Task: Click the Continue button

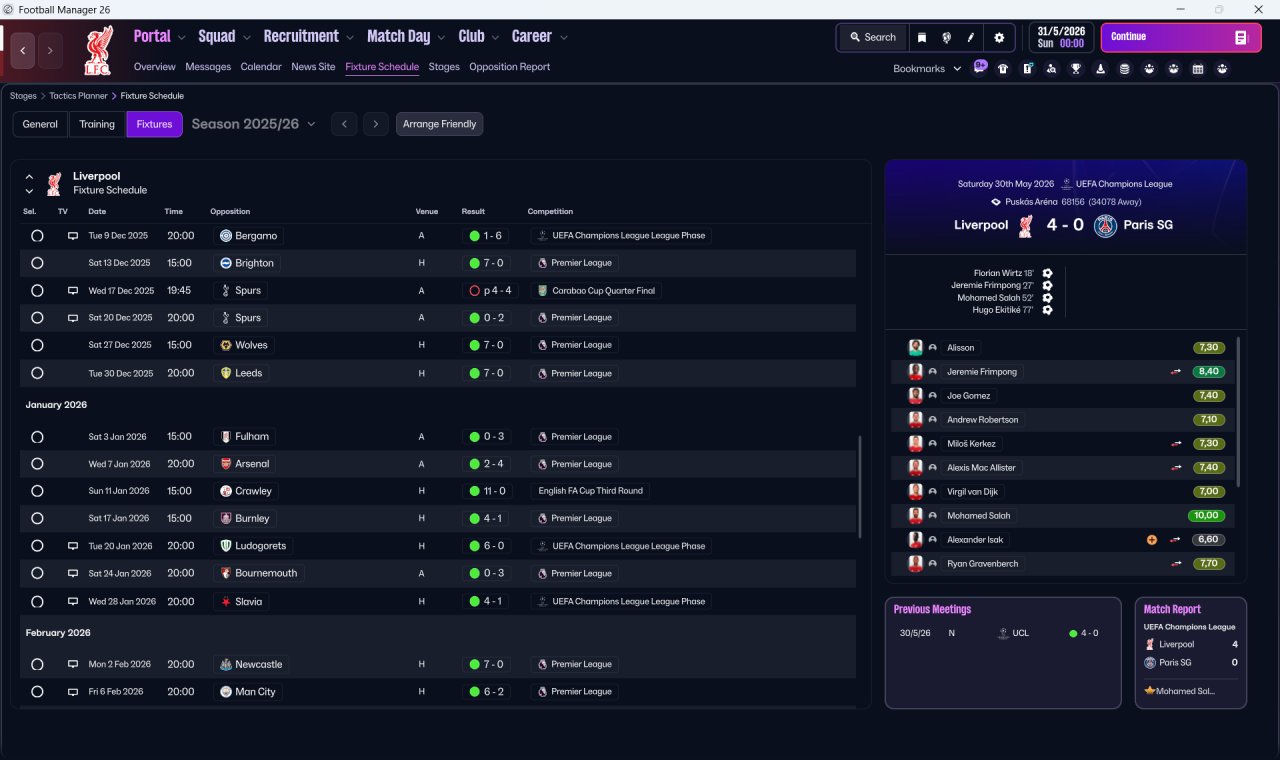Action: [1181, 37]
